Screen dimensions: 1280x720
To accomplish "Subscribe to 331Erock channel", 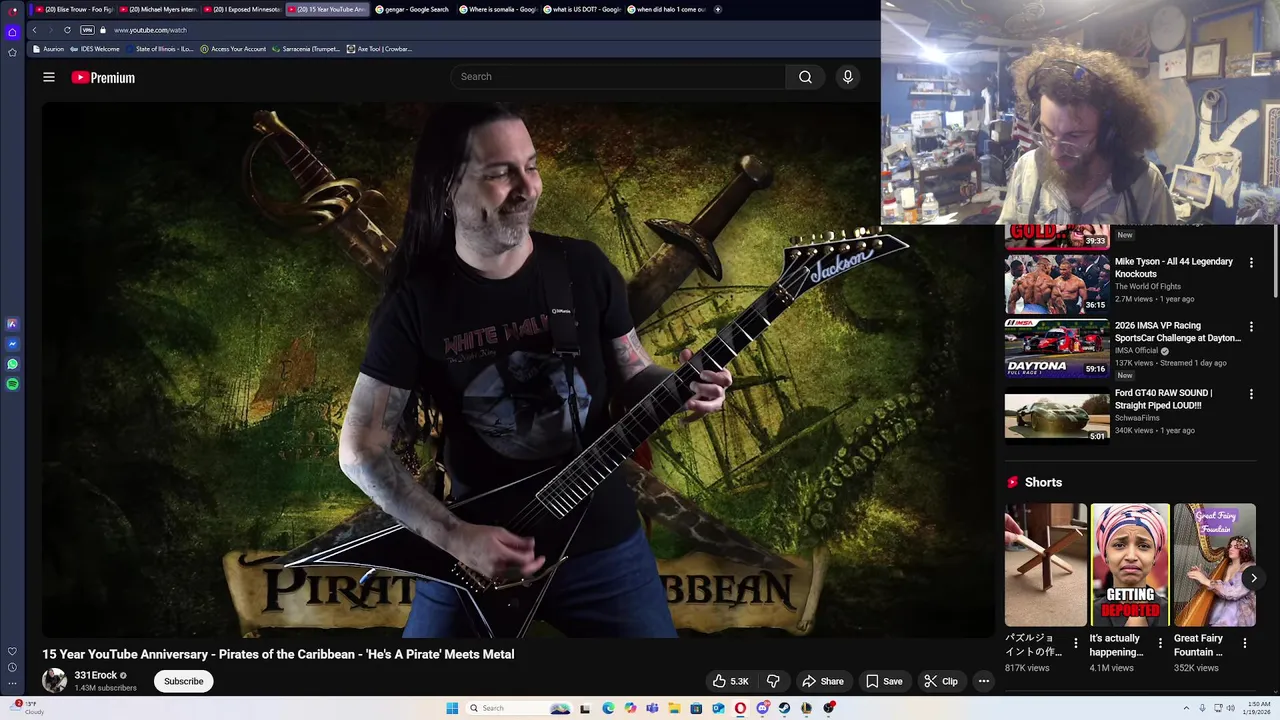I will point(183,681).
